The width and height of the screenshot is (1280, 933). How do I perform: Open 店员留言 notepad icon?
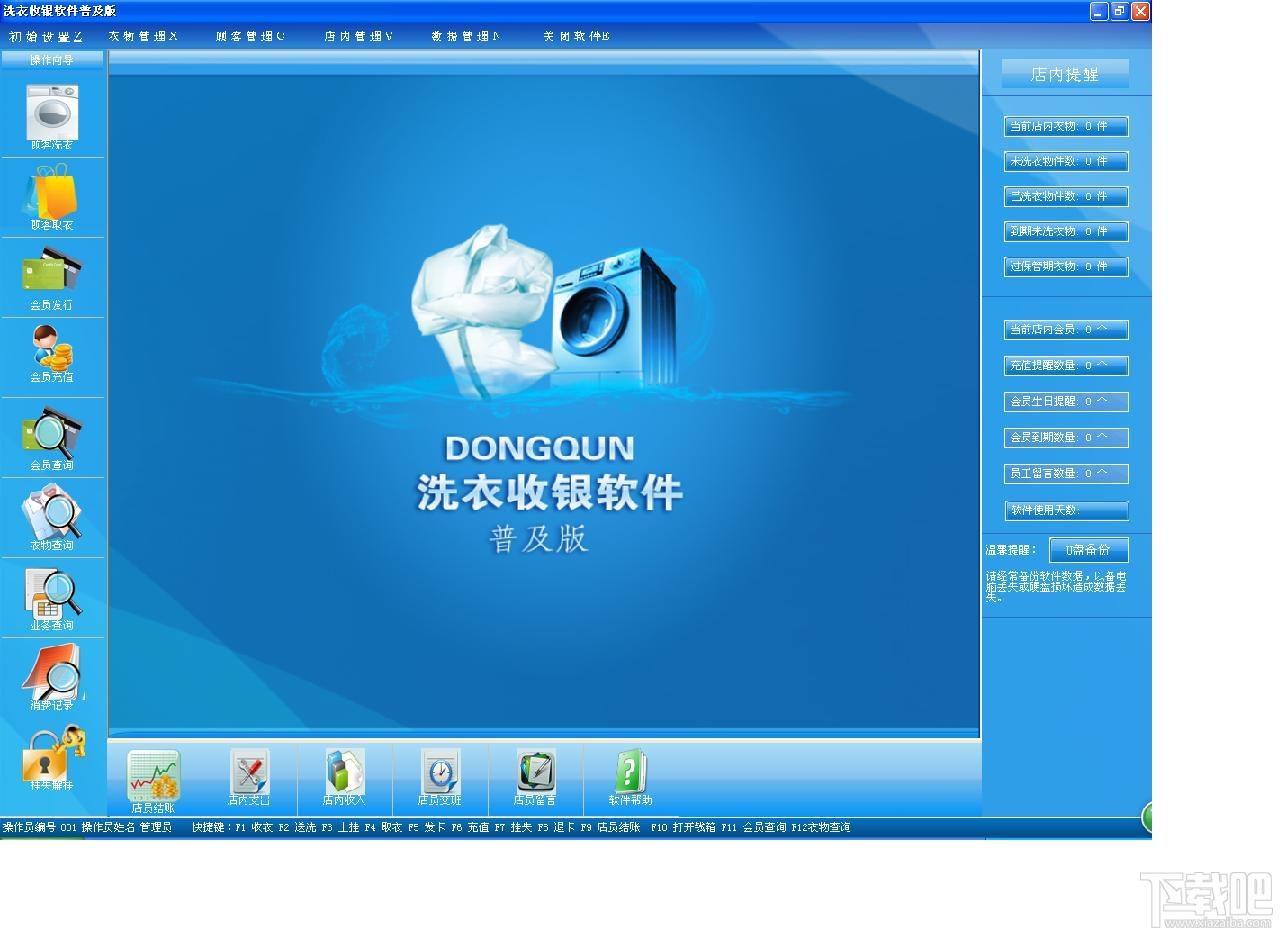point(535,772)
